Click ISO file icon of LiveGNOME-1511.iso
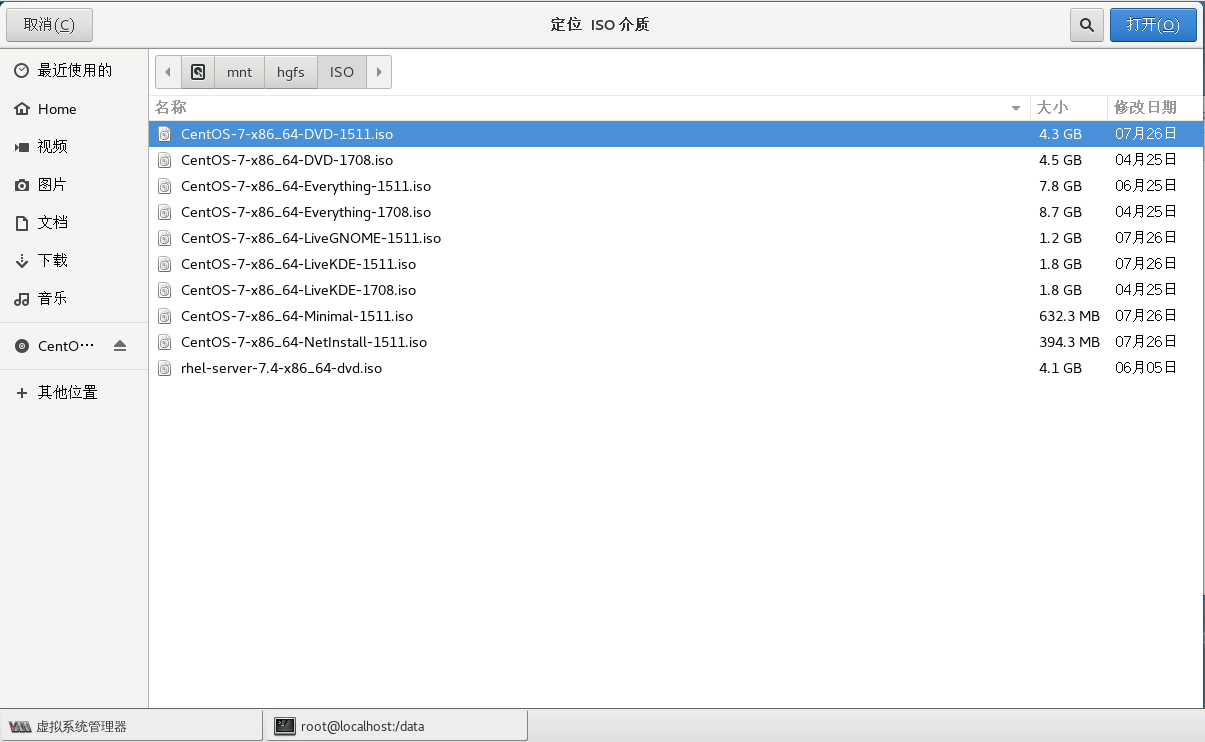The width and height of the screenshot is (1205, 742). click(x=165, y=238)
